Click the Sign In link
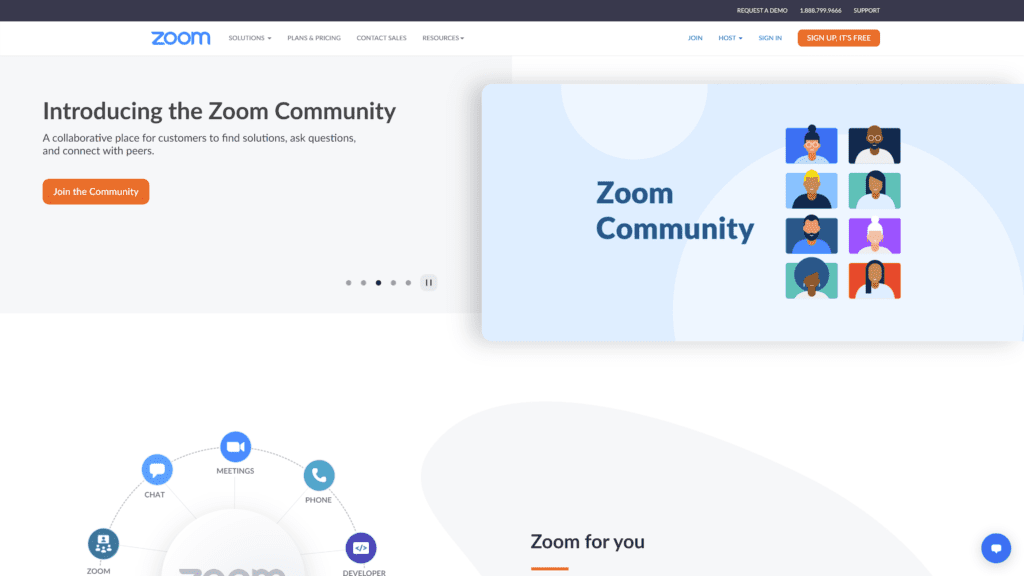The width and height of the screenshot is (1024, 576). point(770,38)
